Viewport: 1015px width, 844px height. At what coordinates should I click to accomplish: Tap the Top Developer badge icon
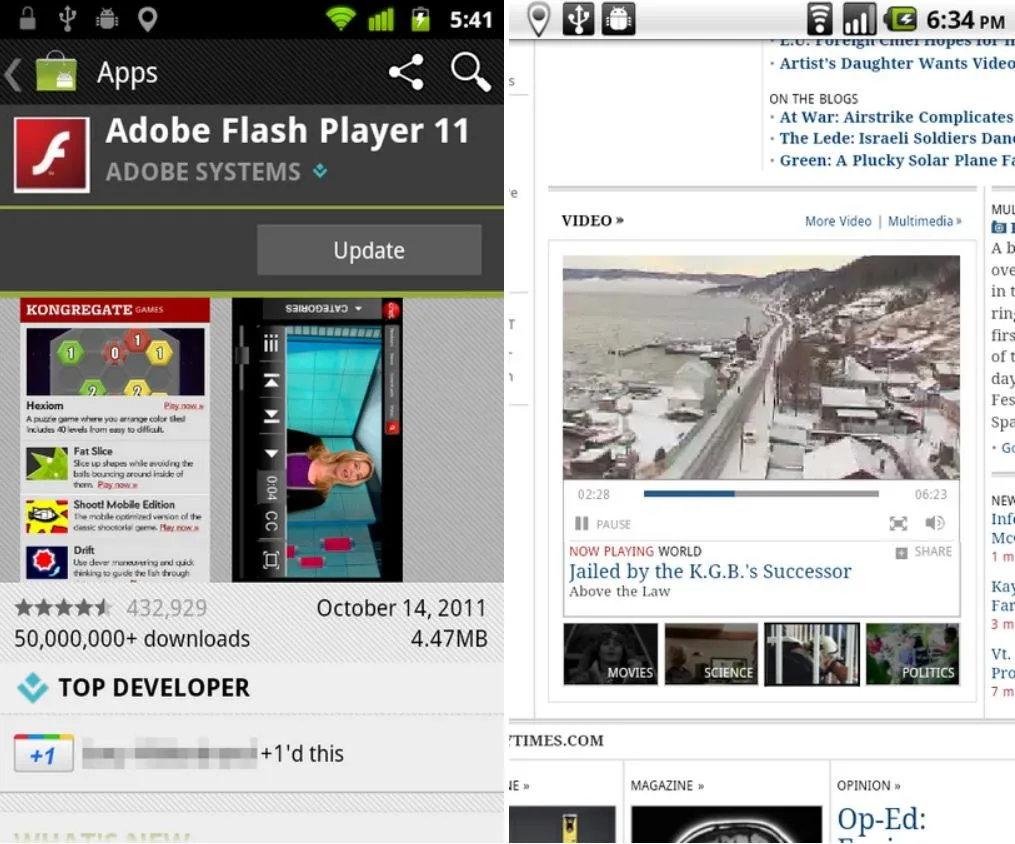pyautogui.click(x=33, y=688)
